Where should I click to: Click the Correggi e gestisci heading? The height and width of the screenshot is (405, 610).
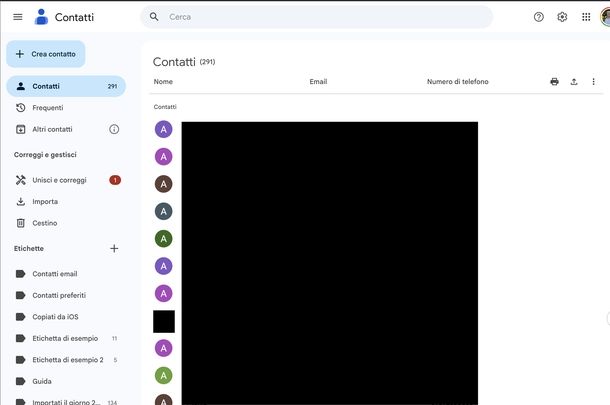(45, 154)
